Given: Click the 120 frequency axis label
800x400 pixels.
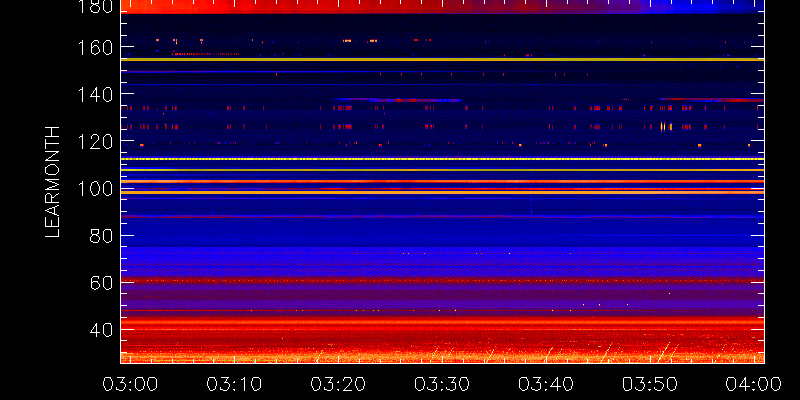Looking at the screenshot, I should 95,142.
